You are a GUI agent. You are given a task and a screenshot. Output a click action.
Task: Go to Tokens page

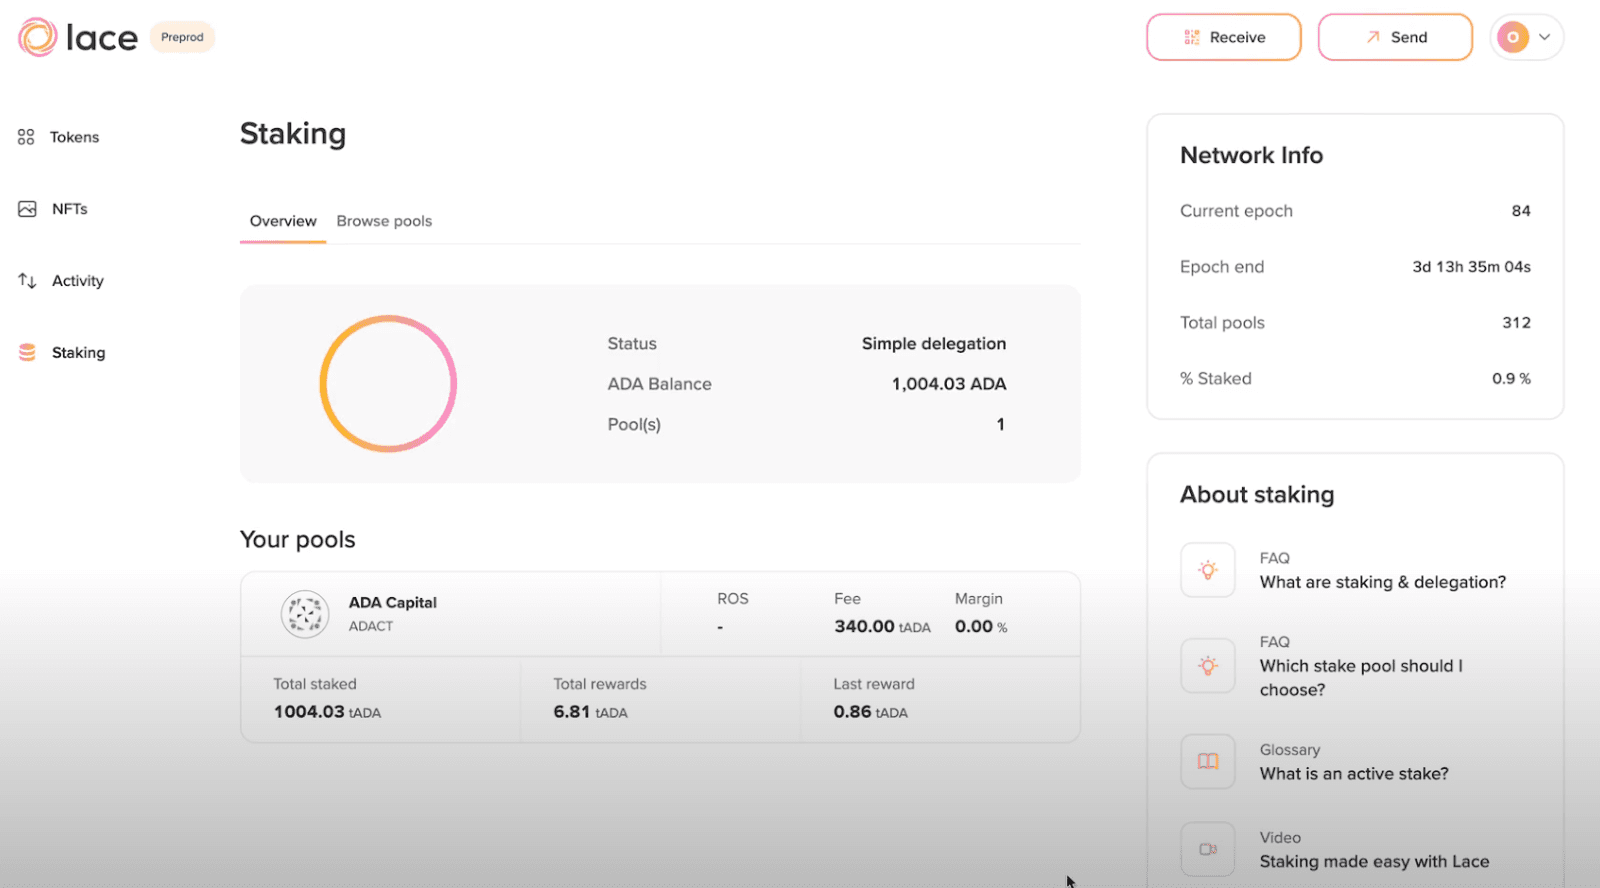click(x=74, y=137)
